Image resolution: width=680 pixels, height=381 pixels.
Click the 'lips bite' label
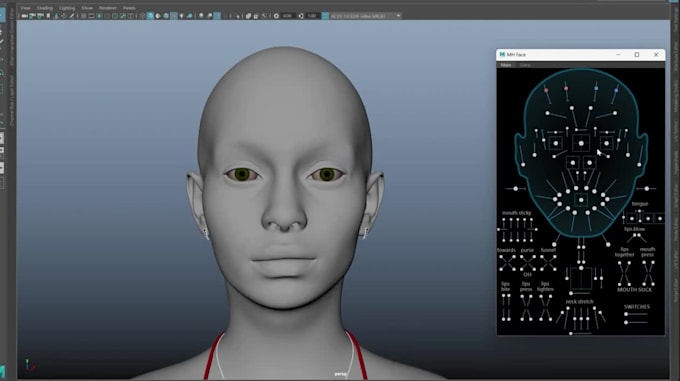(x=506, y=287)
